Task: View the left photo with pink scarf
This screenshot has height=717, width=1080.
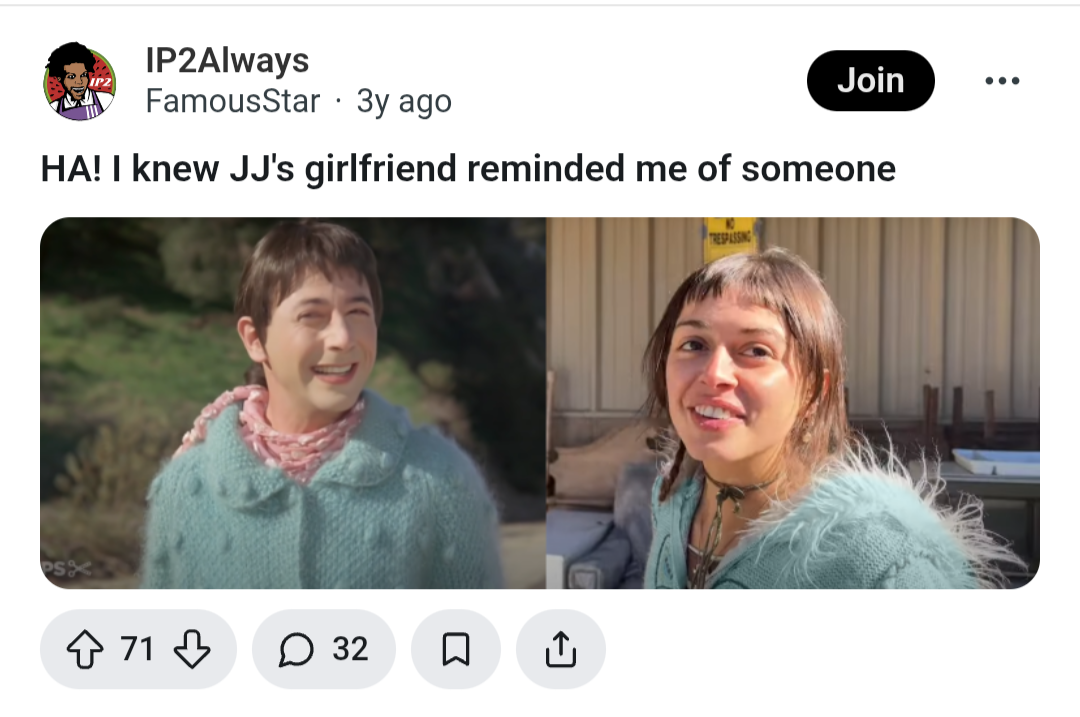Action: 293,403
